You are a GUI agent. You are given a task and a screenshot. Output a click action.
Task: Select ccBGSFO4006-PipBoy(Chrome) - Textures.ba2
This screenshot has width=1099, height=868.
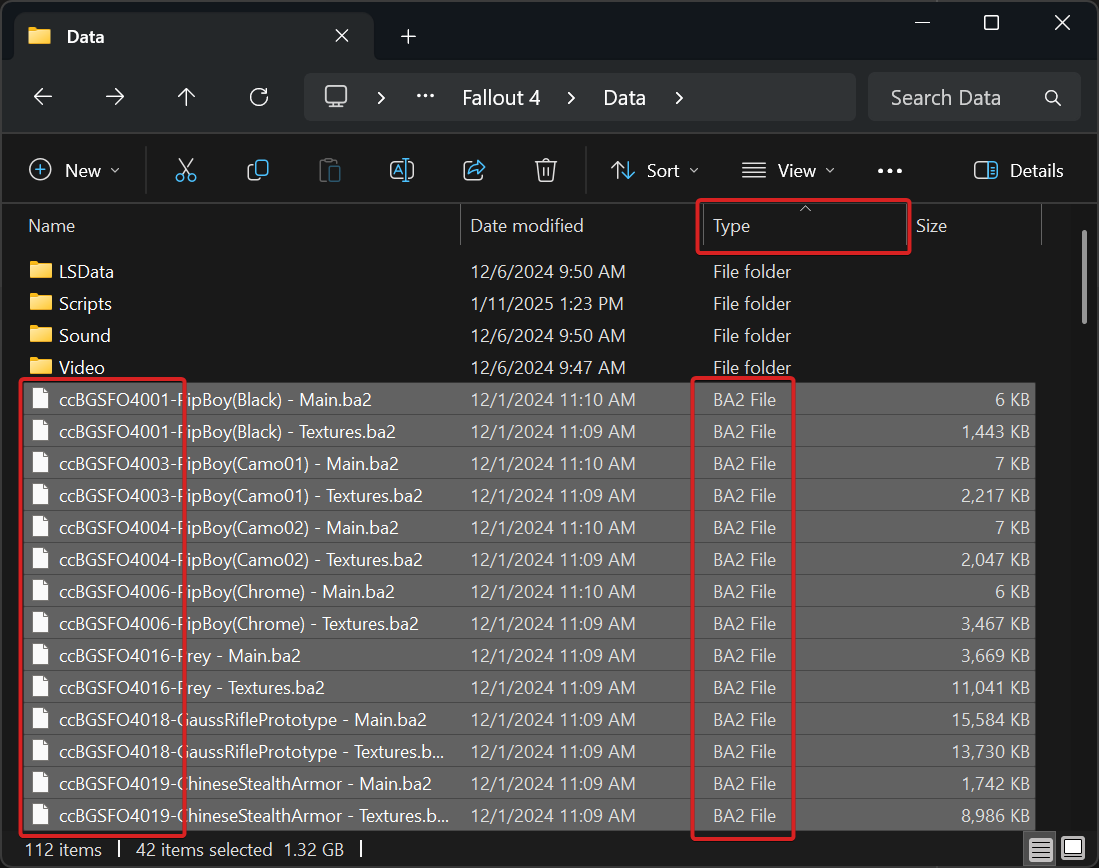click(x=529, y=623)
